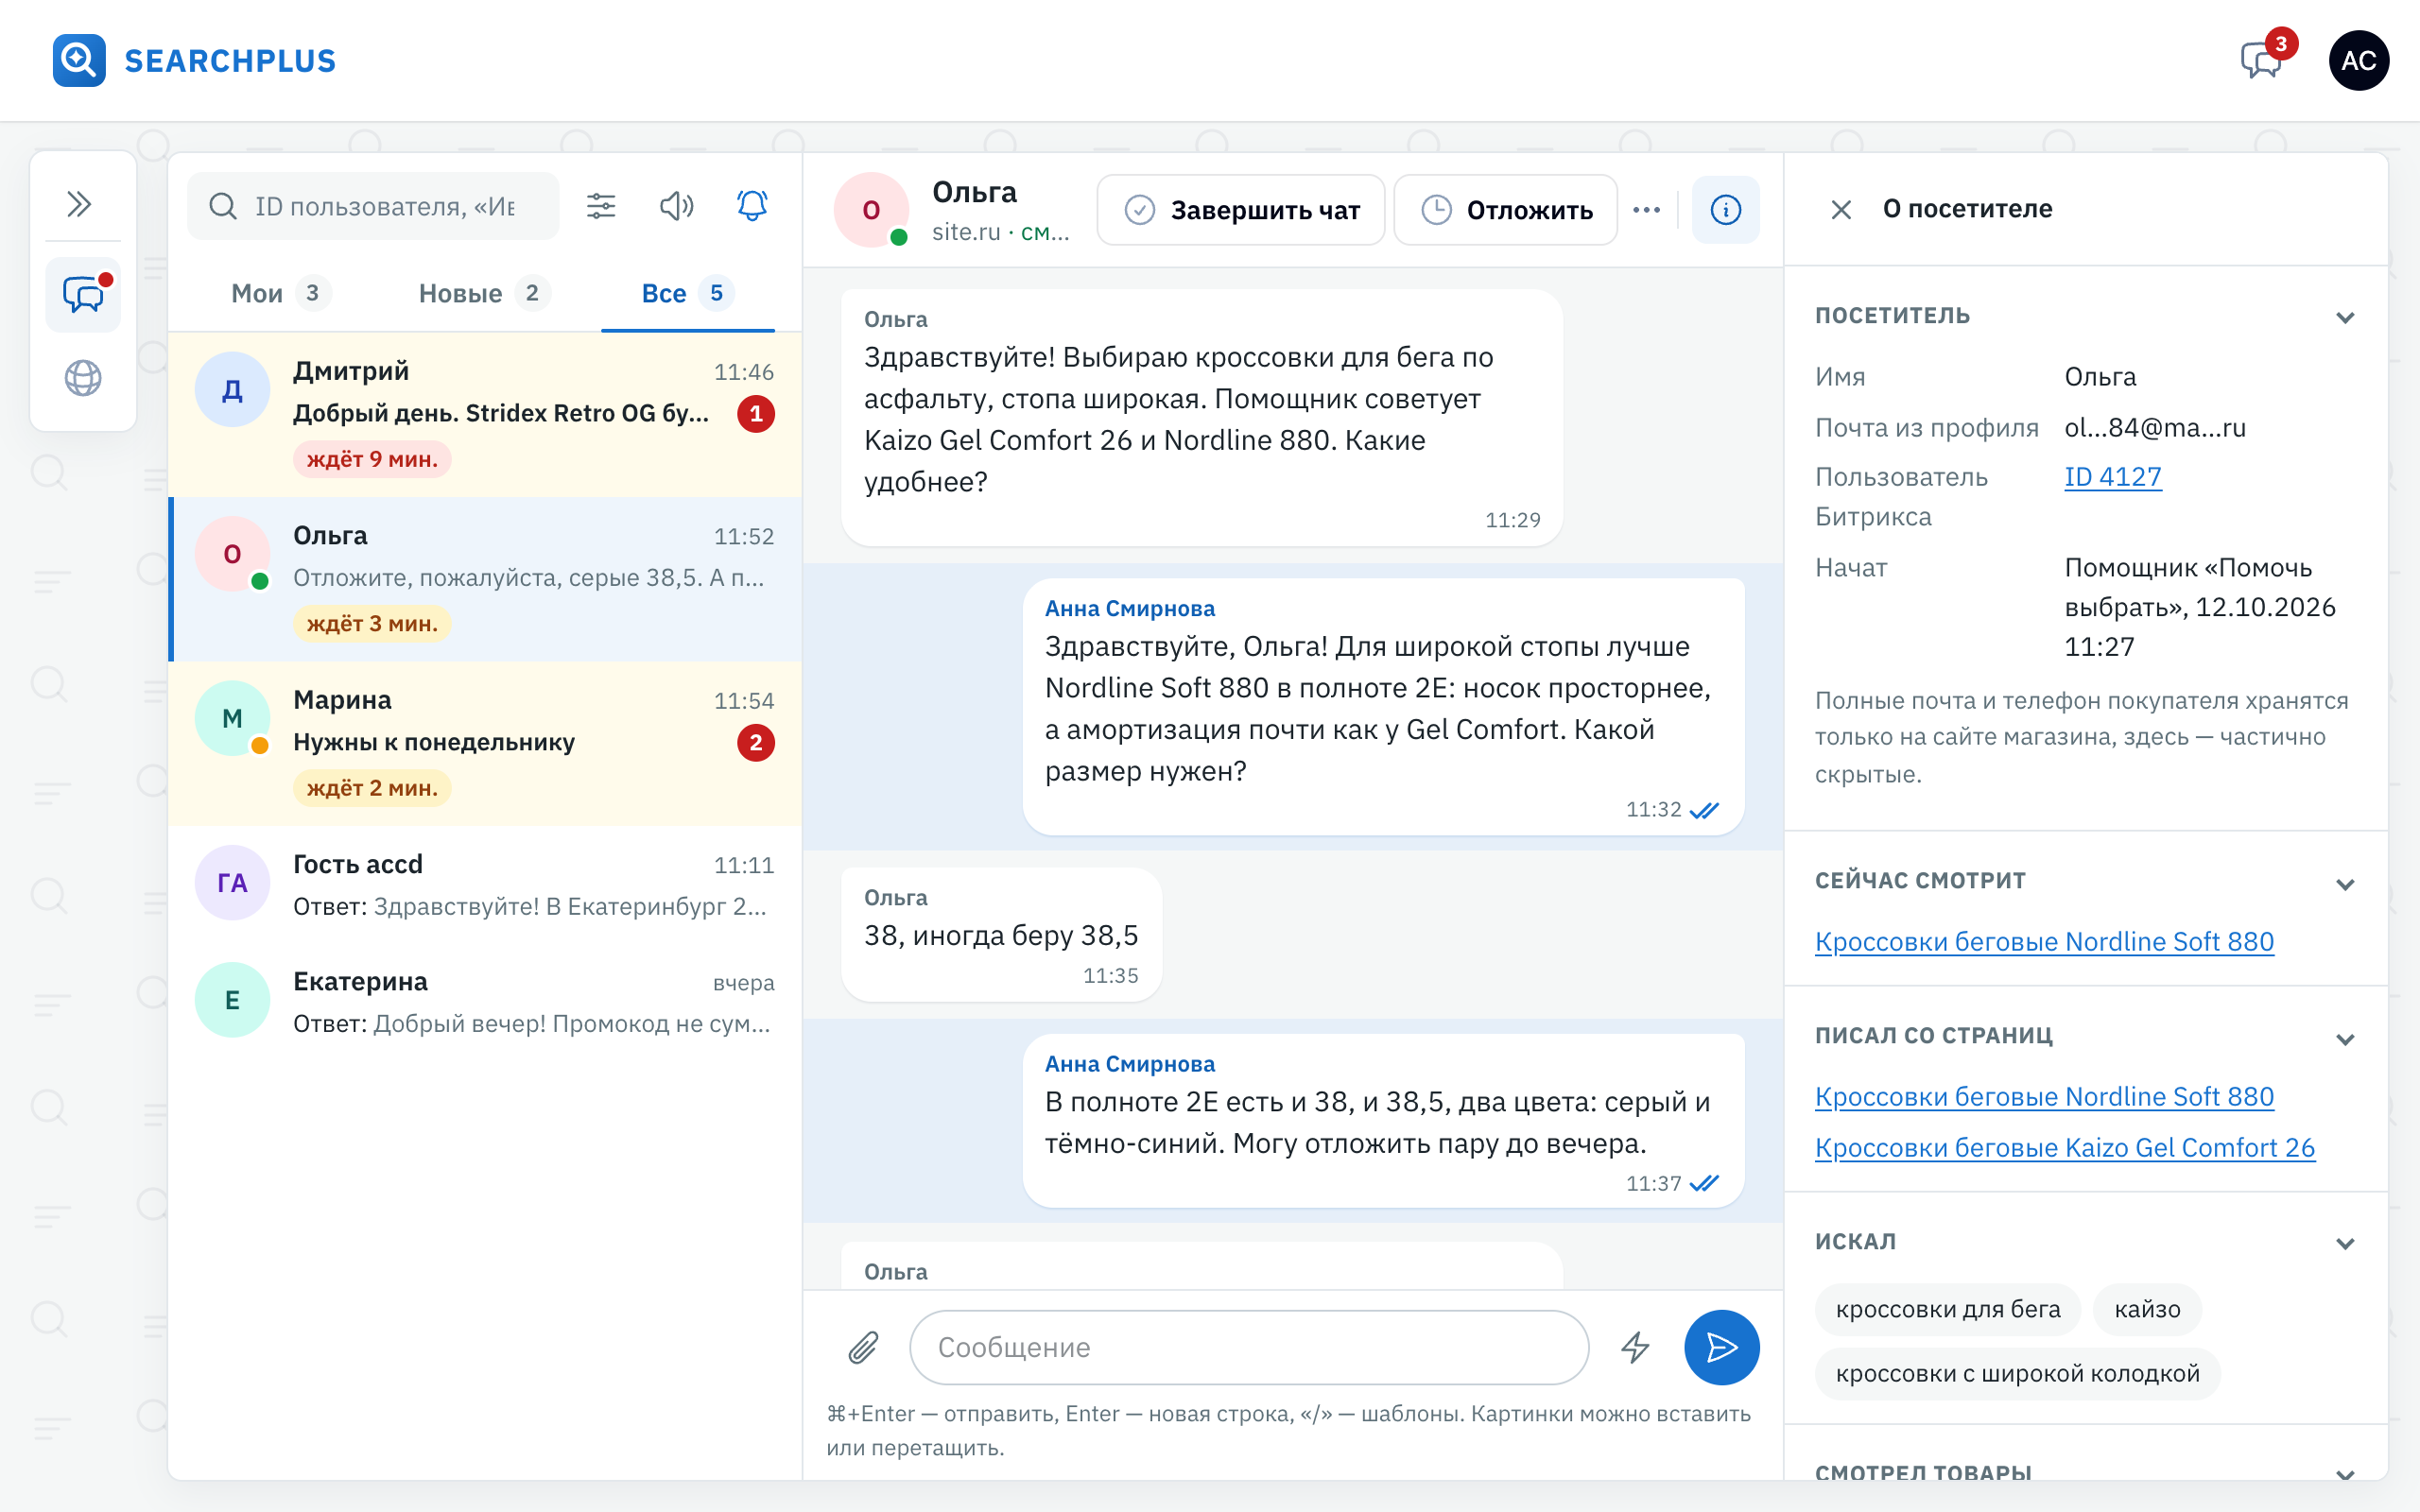Viewport: 2420px width, 1512px height.
Task: Toggle bell notifications icon
Action: pos(752,206)
